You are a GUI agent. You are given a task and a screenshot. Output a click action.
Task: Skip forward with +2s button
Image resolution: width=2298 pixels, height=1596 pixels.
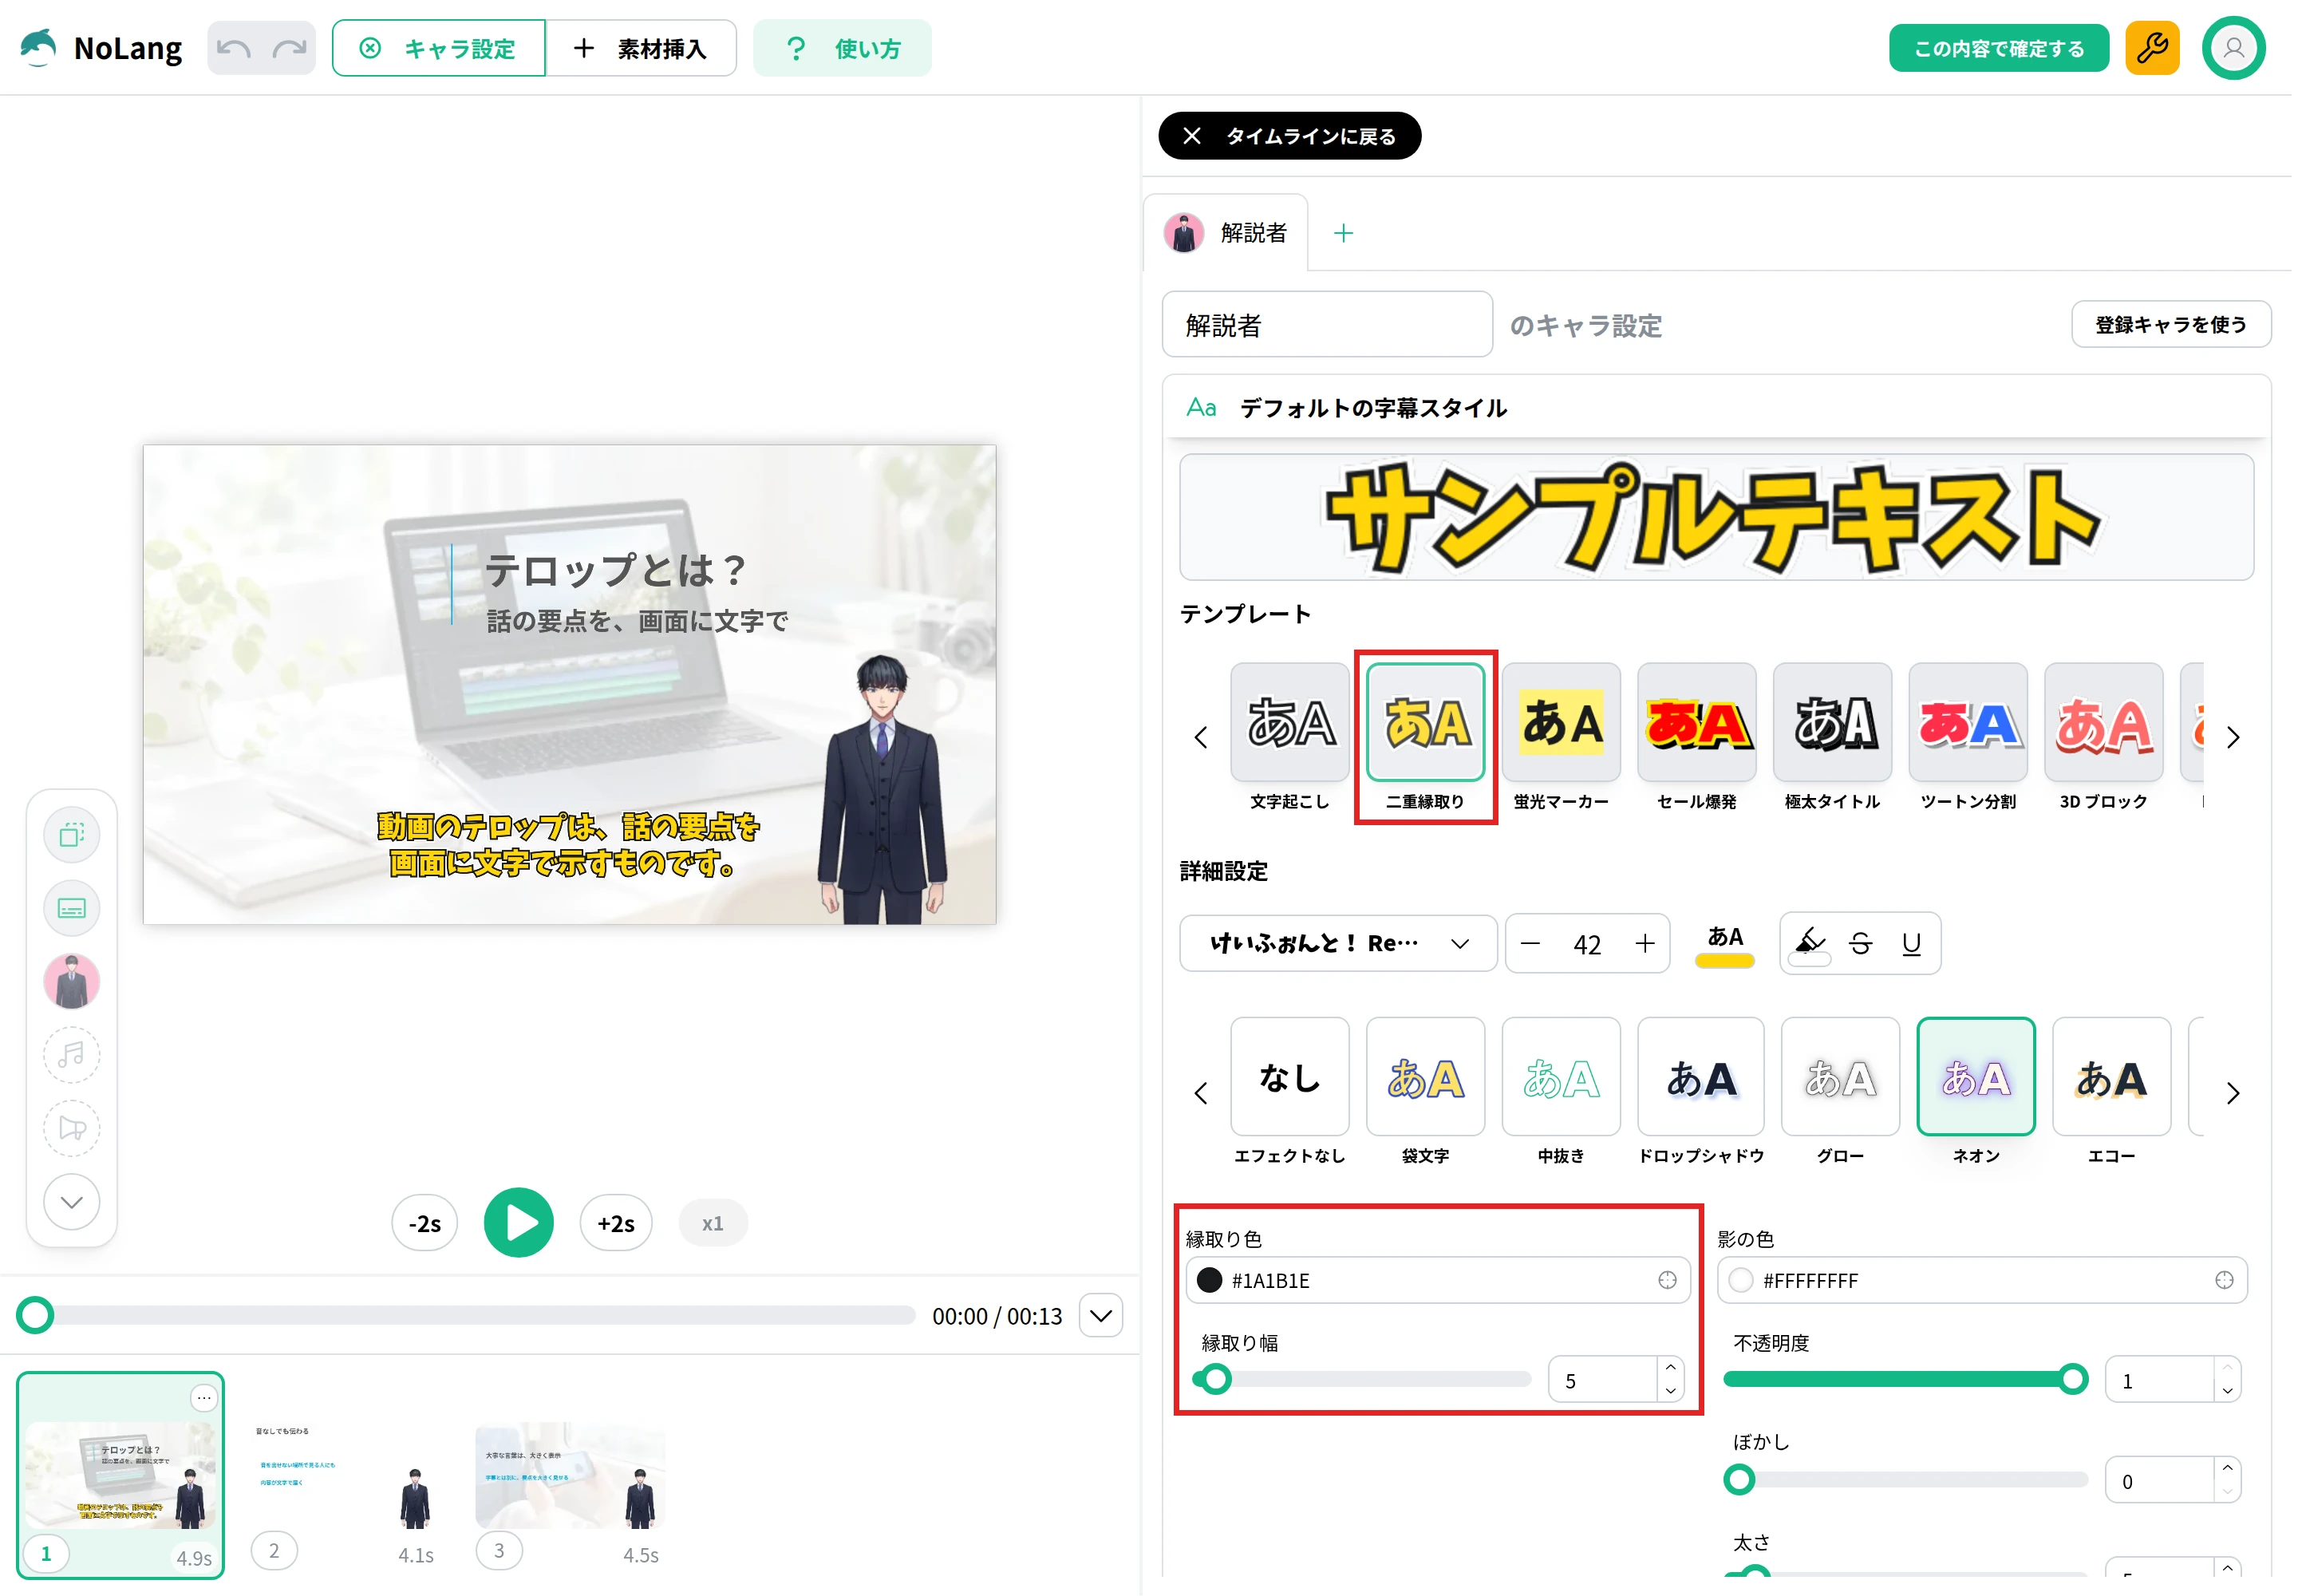(615, 1223)
